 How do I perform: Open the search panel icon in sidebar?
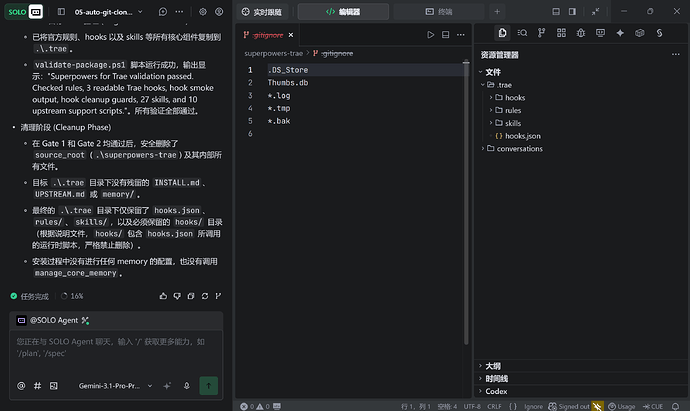click(x=522, y=33)
